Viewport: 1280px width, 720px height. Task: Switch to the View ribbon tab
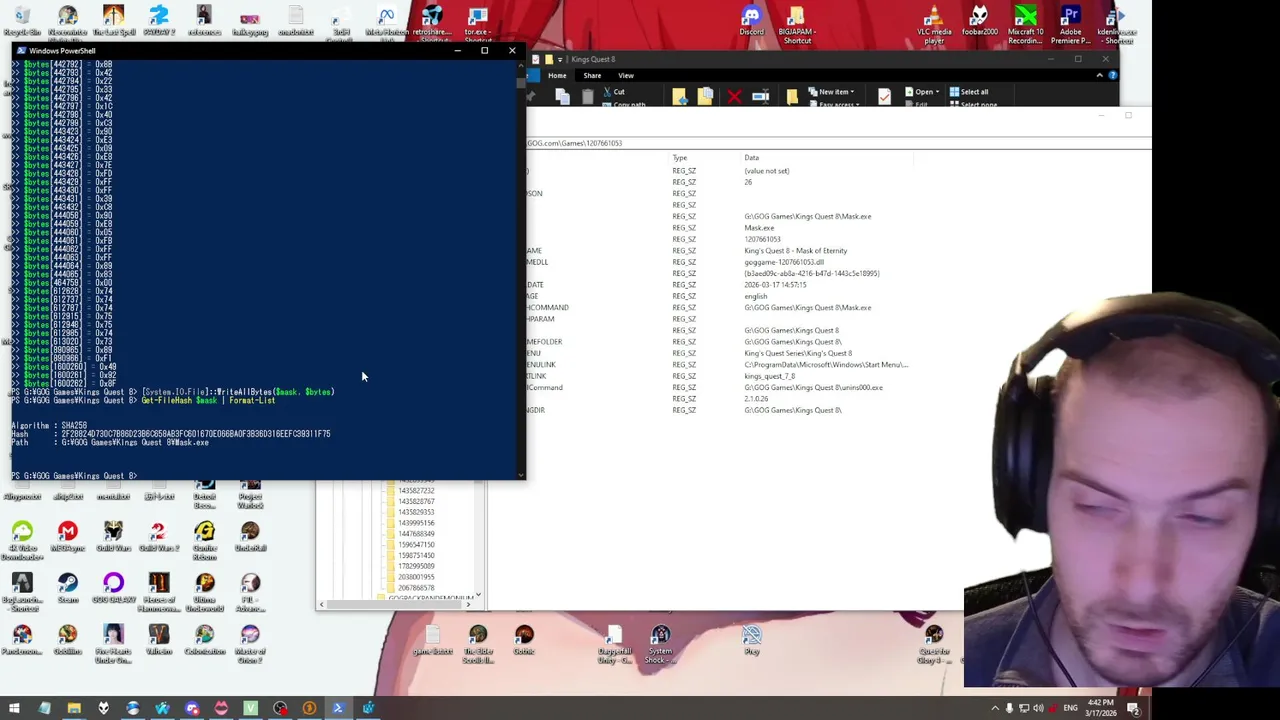pos(626,75)
